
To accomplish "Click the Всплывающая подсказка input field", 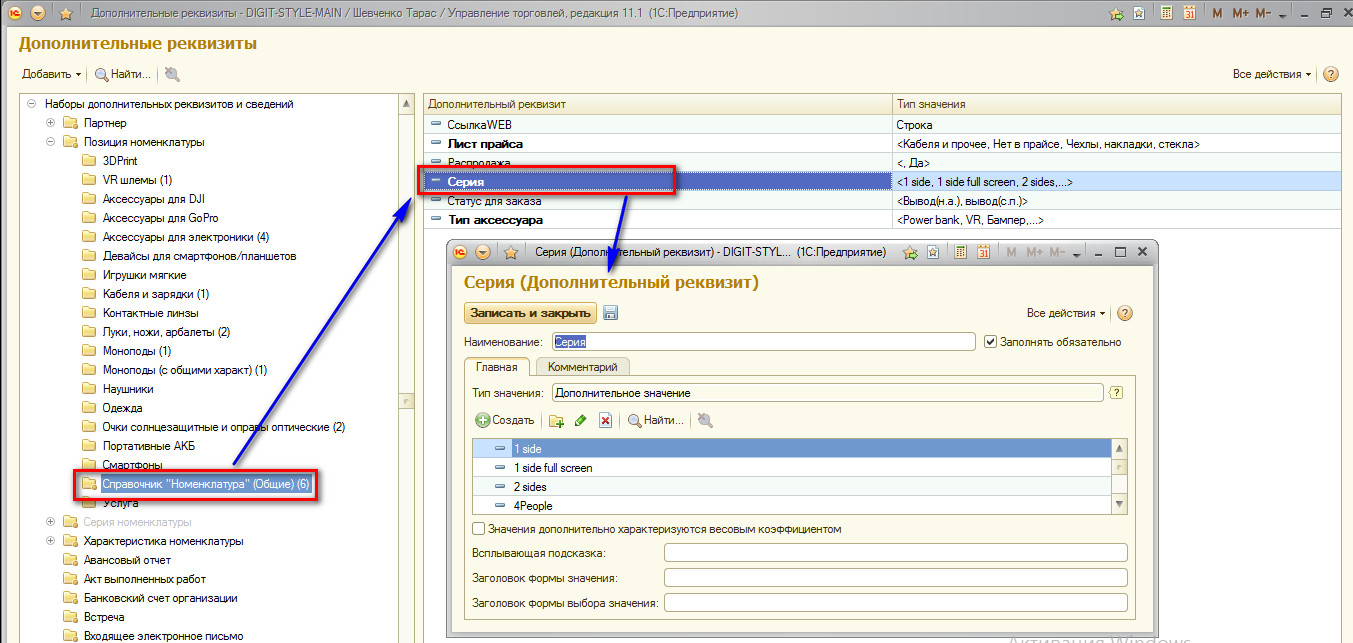I will point(895,553).
